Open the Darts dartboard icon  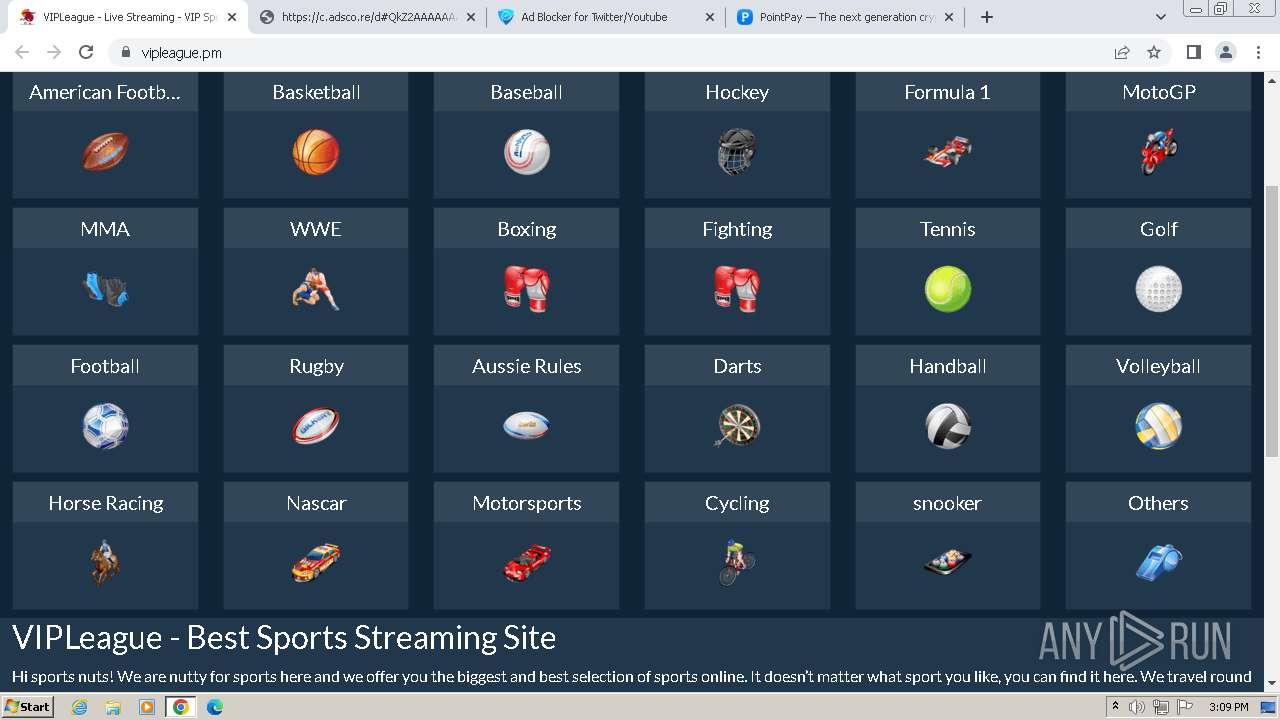(x=737, y=426)
